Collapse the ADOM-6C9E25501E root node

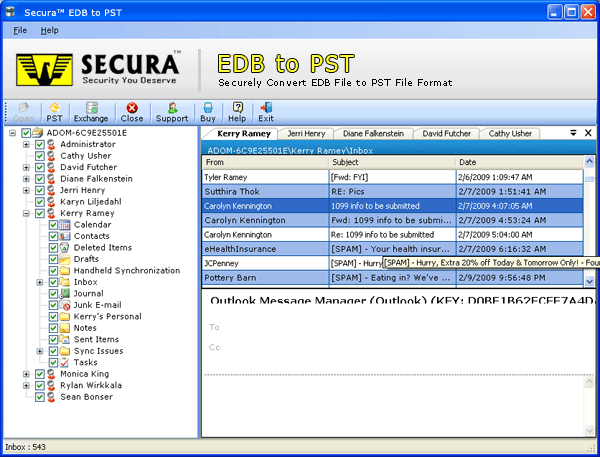[13, 133]
